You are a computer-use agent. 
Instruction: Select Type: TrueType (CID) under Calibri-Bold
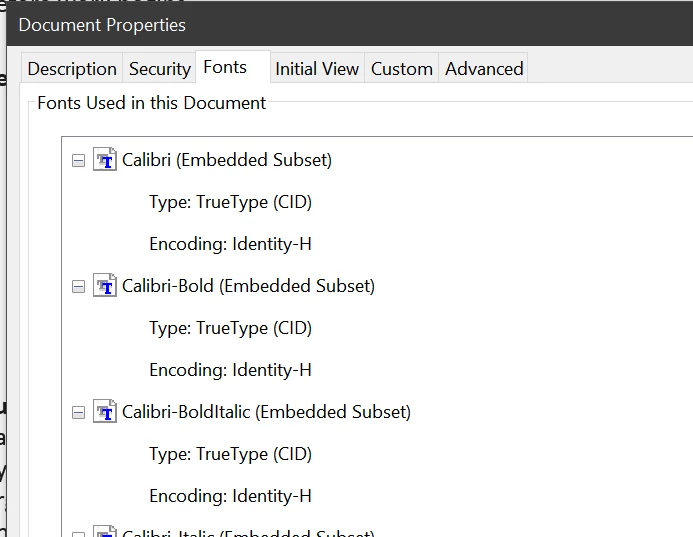(231, 328)
